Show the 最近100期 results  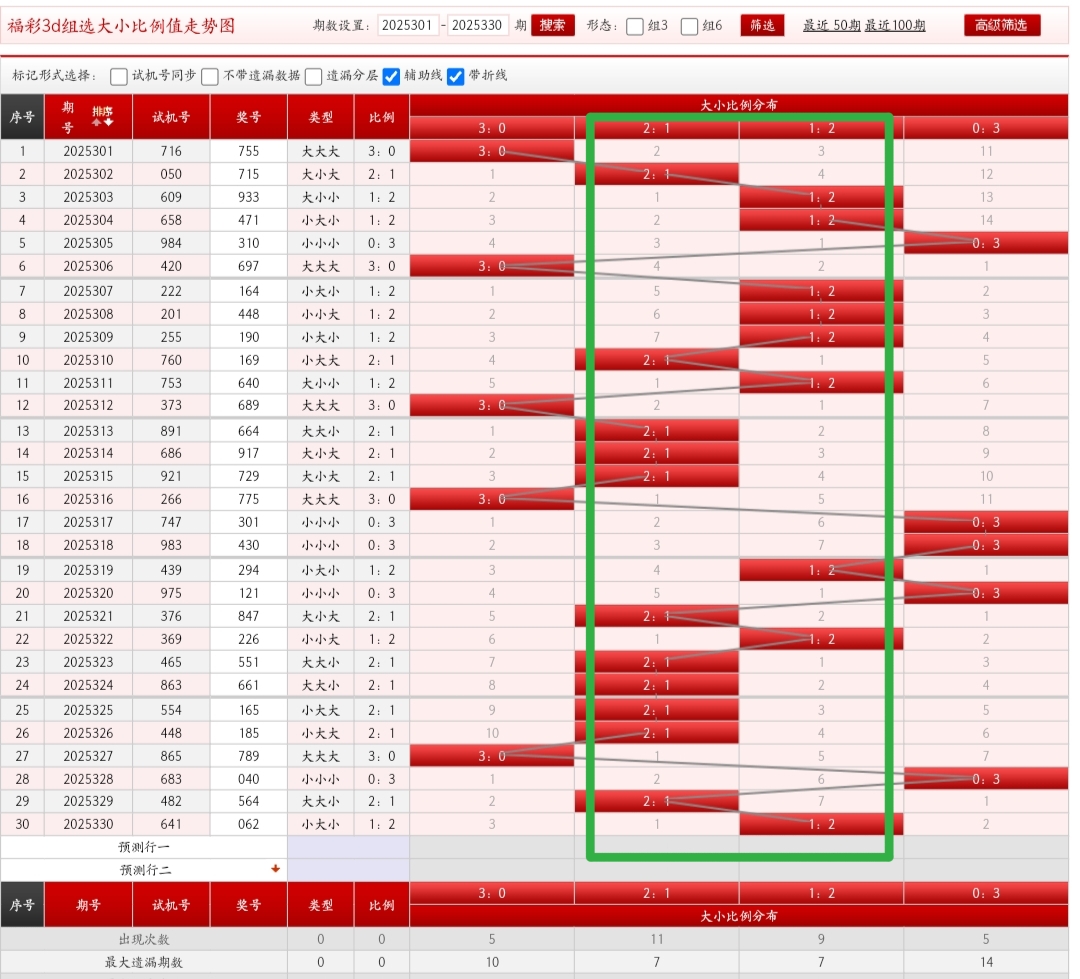point(895,26)
